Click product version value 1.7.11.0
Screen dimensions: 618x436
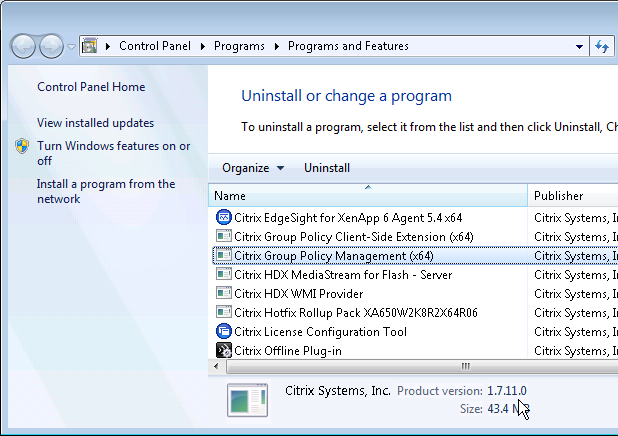pos(506,391)
